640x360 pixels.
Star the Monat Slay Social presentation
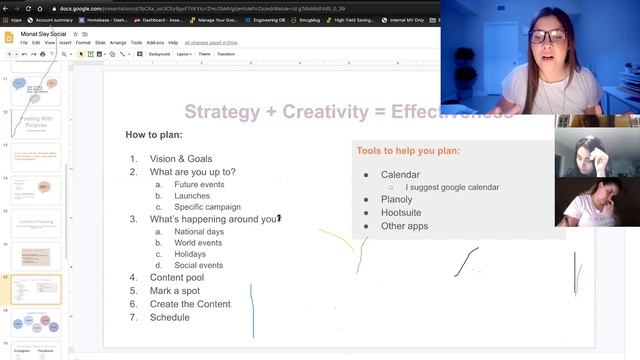pos(75,34)
